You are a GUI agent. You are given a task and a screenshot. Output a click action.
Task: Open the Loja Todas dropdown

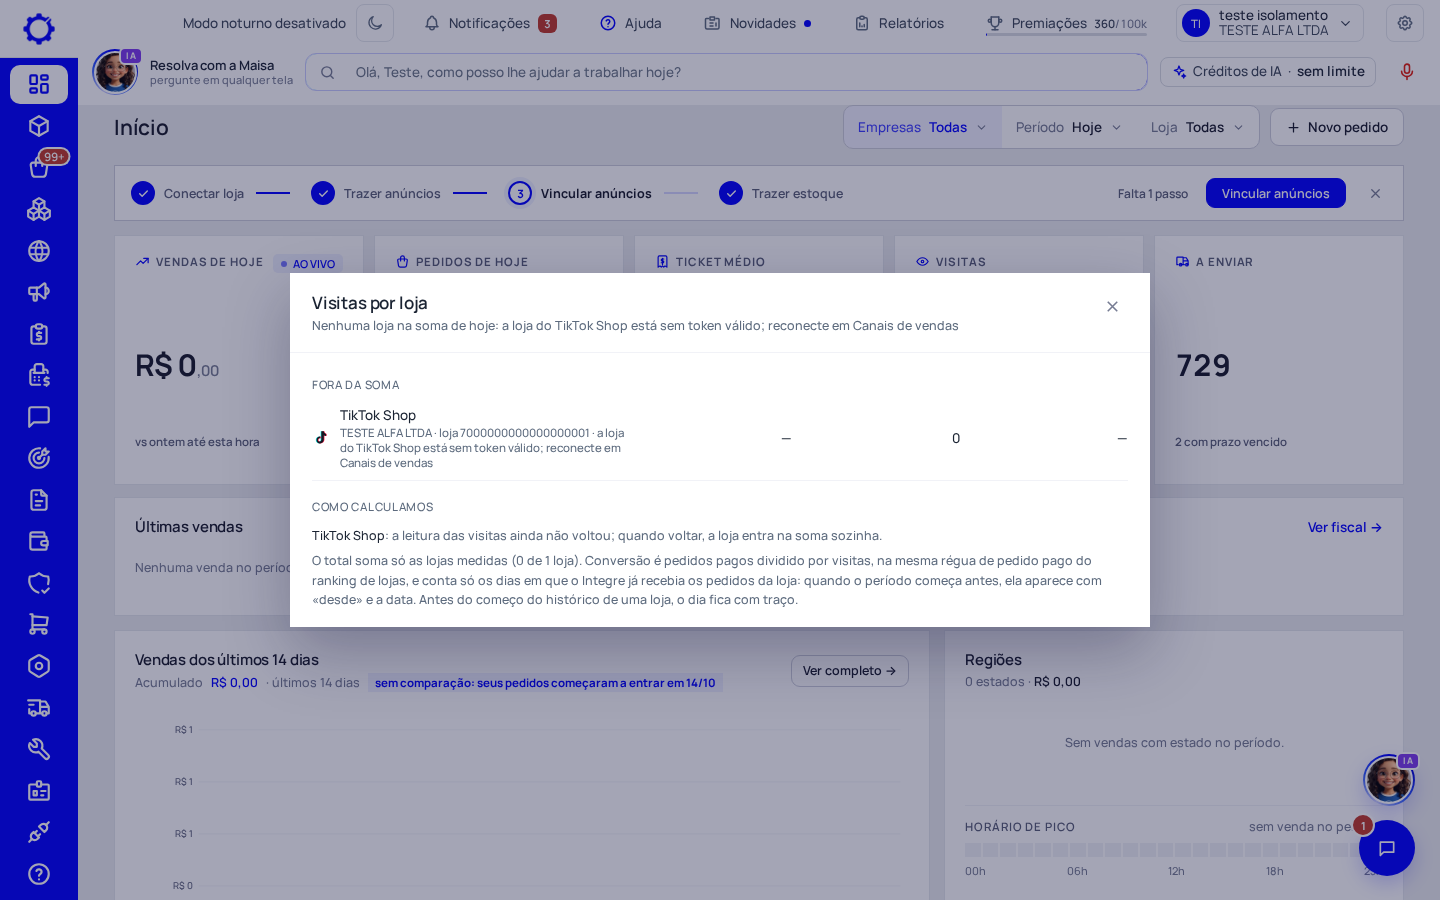click(1197, 127)
